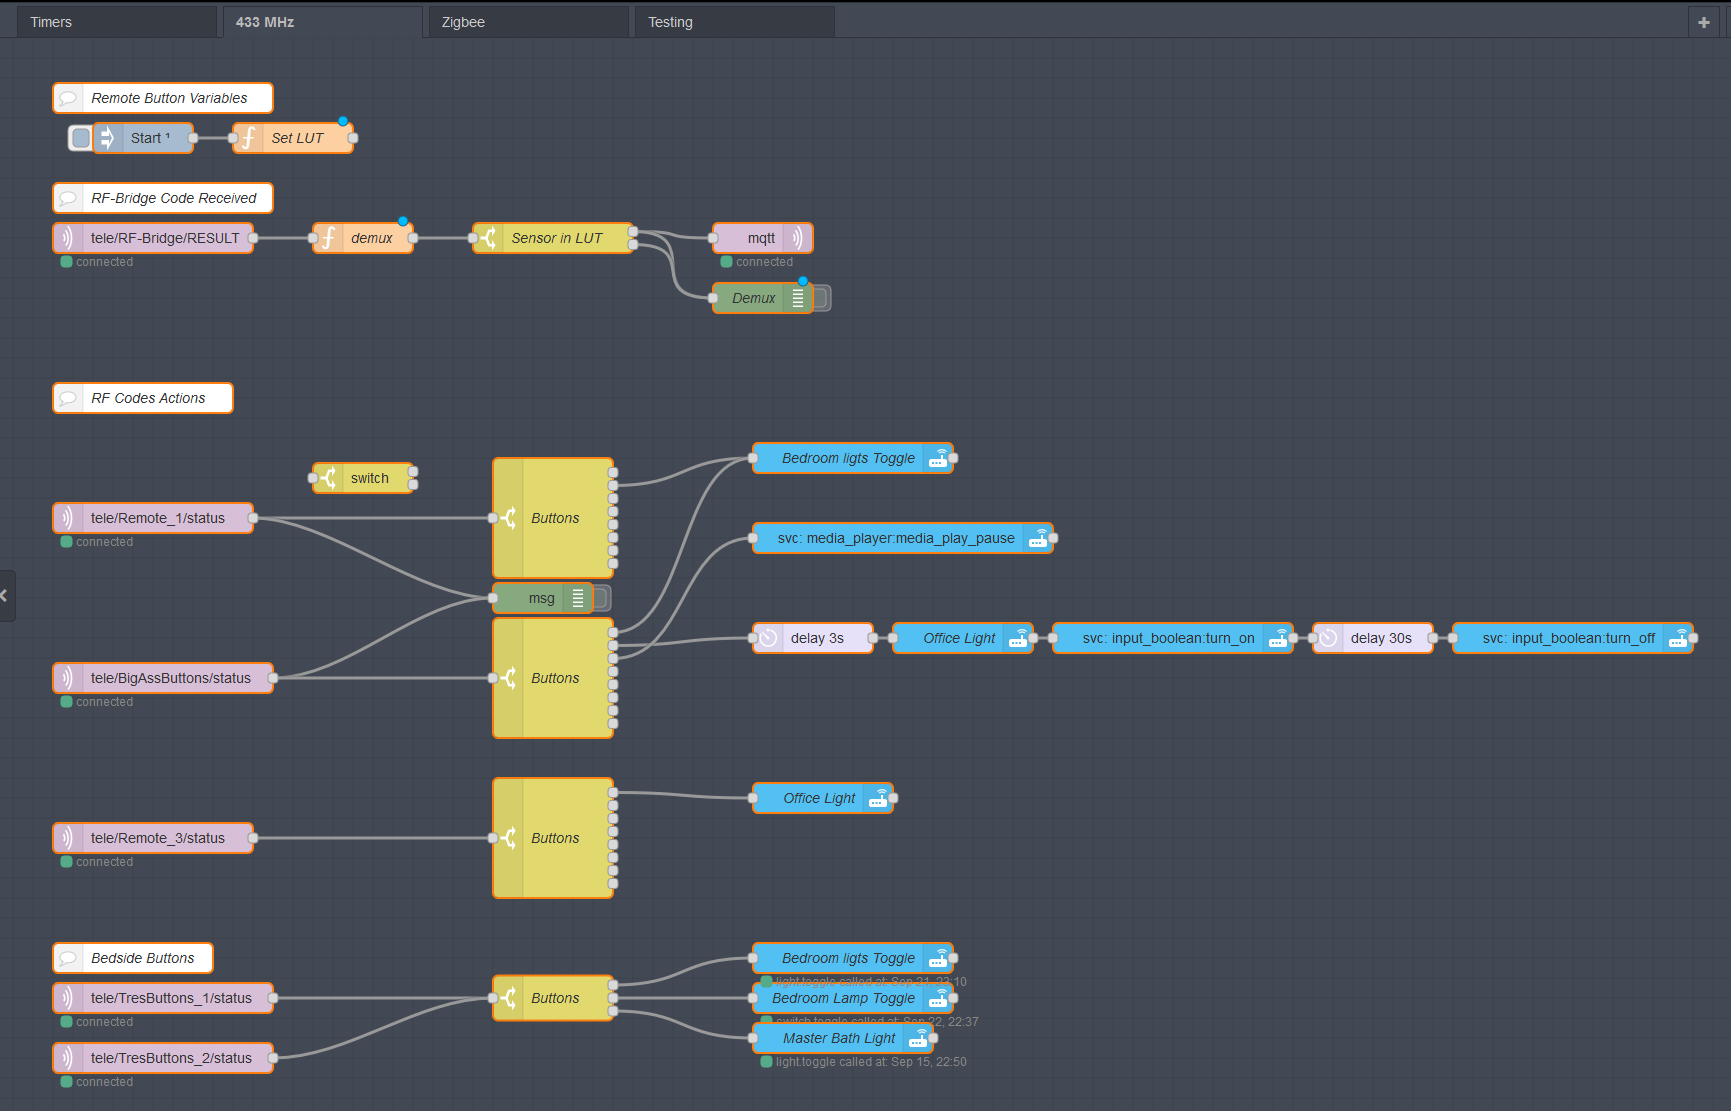Click the tele/Remote_1/status mqtt icon

click(68, 518)
